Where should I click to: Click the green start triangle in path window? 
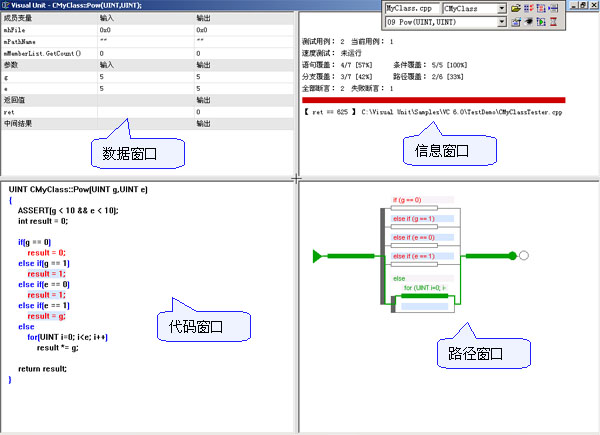[318, 256]
